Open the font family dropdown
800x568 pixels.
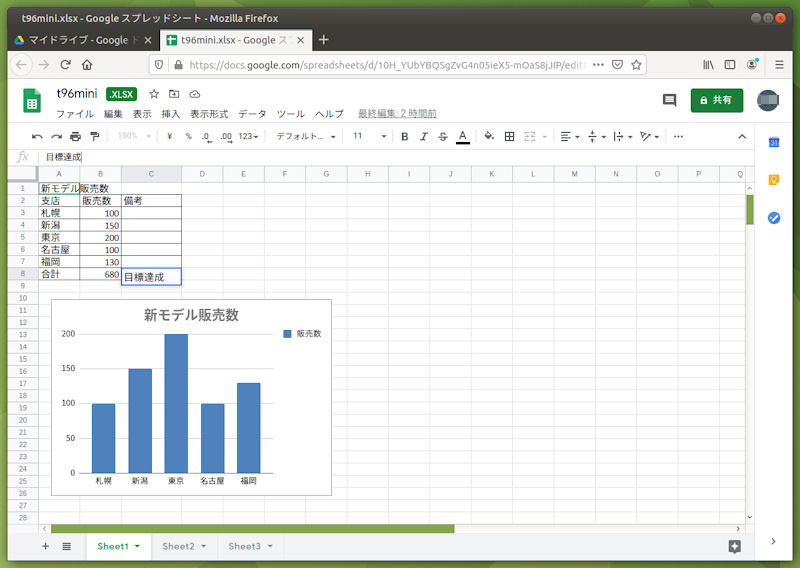(306, 136)
